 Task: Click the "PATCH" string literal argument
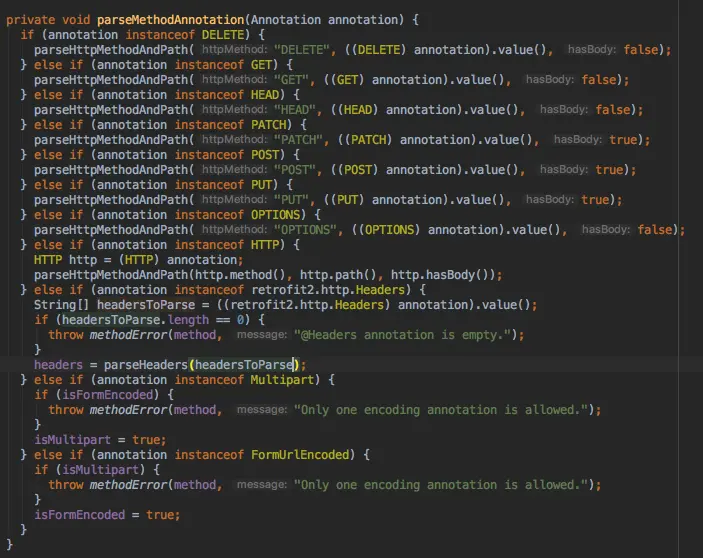pyautogui.click(x=298, y=140)
